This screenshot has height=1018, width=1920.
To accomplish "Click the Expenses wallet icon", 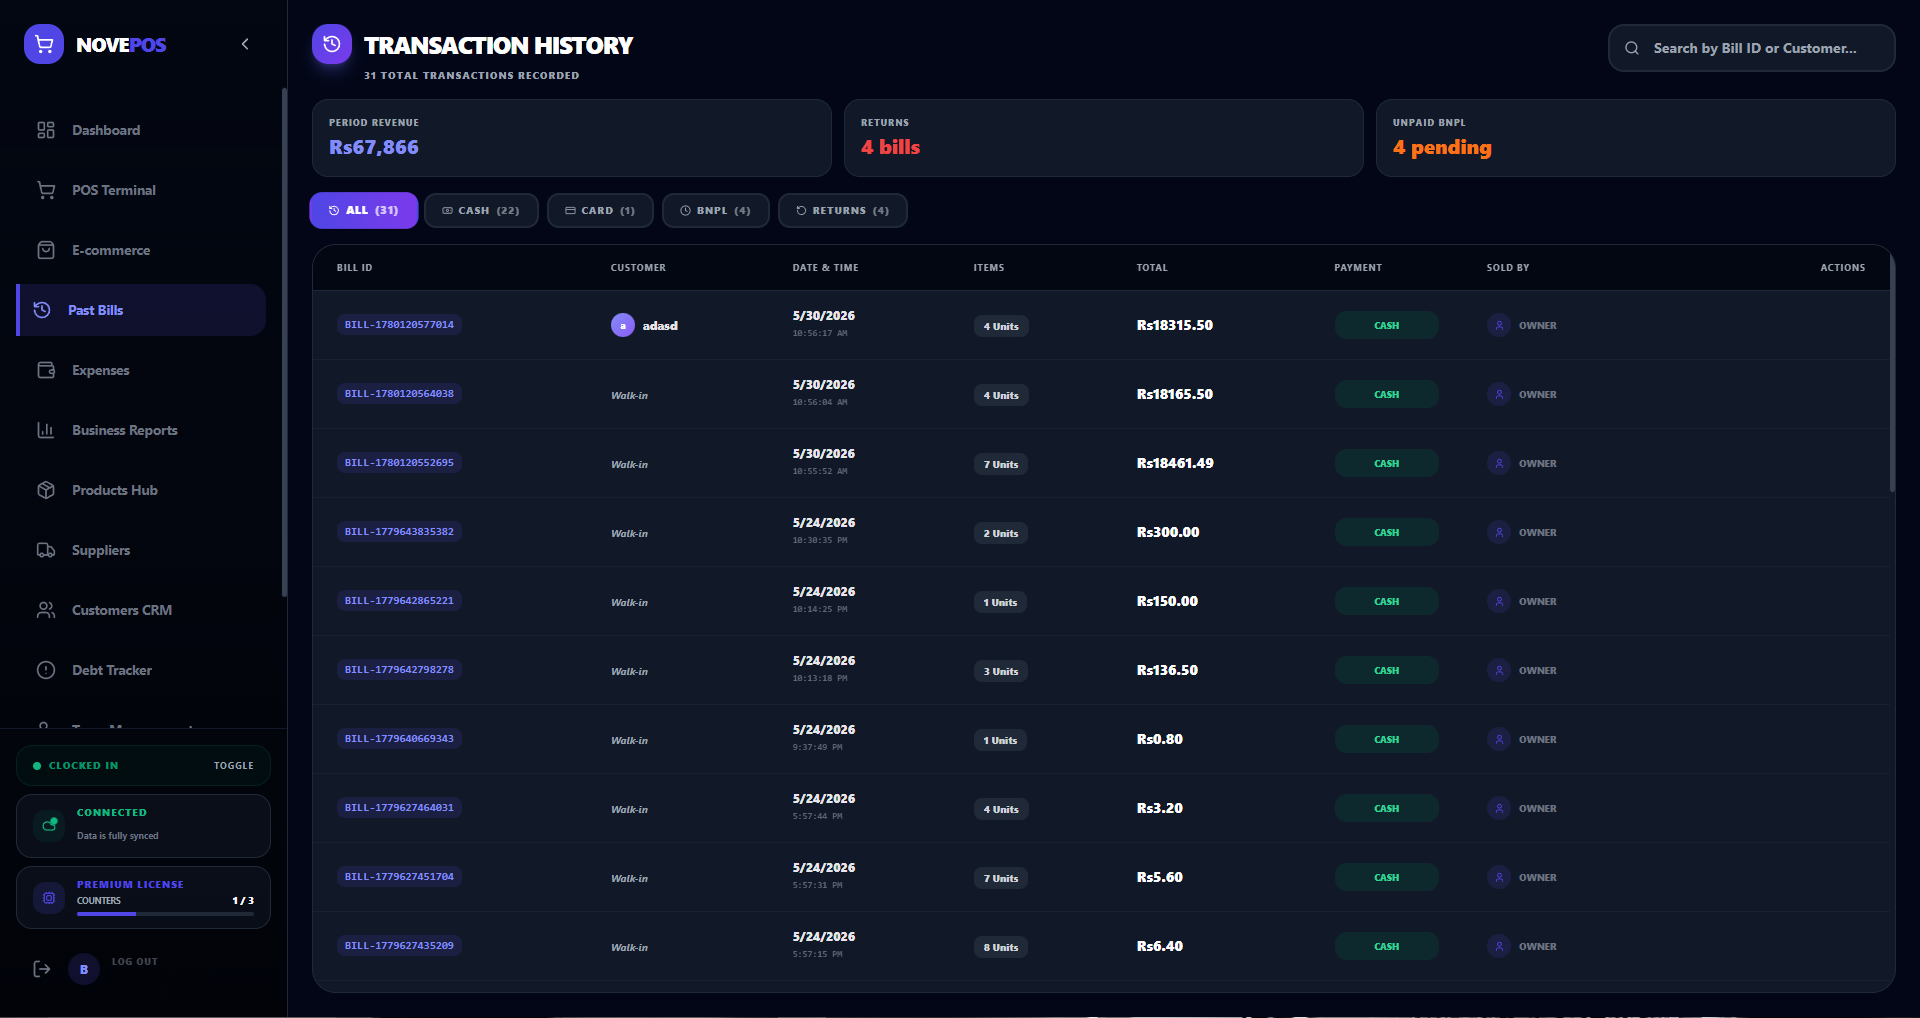I will tap(46, 370).
